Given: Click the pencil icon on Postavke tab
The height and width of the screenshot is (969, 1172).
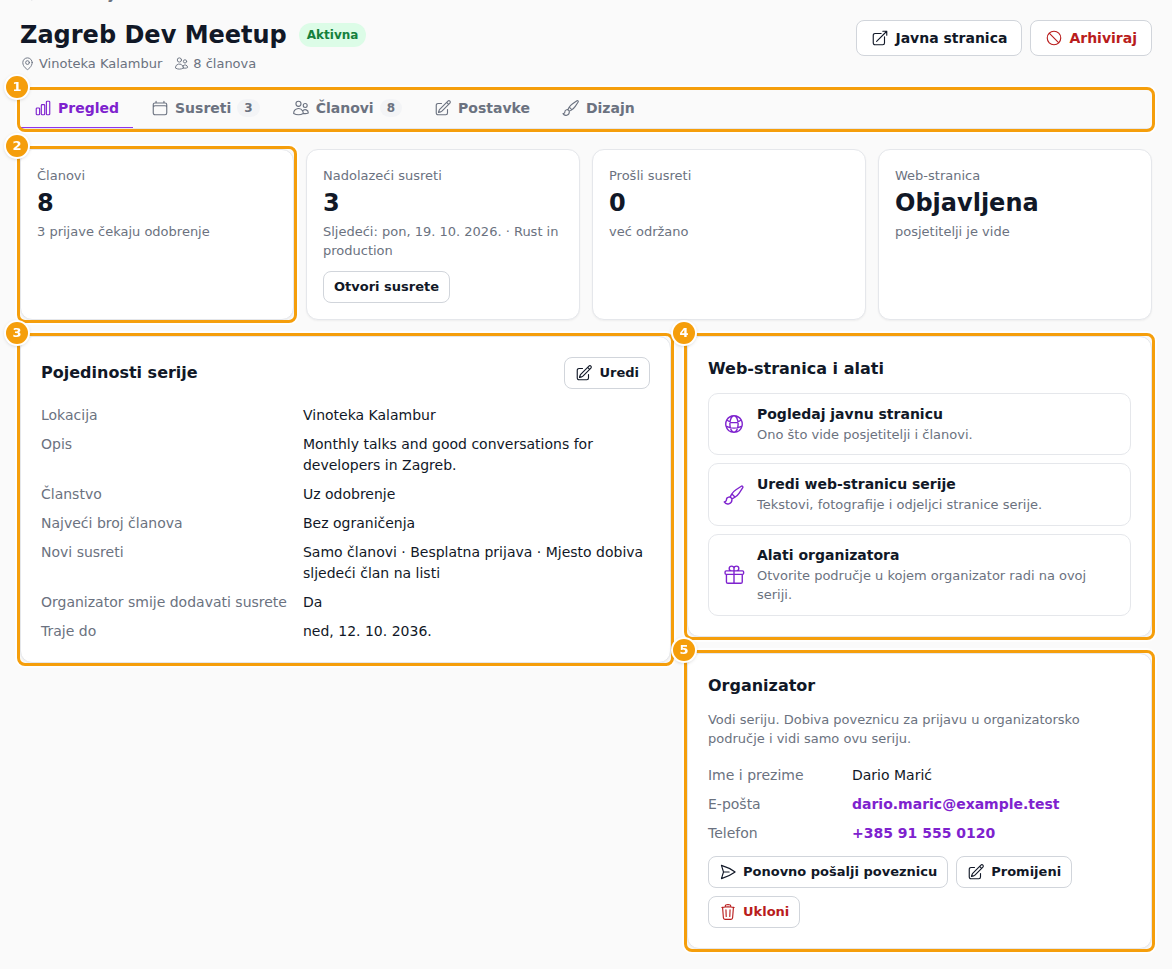Looking at the screenshot, I should [443, 108].
